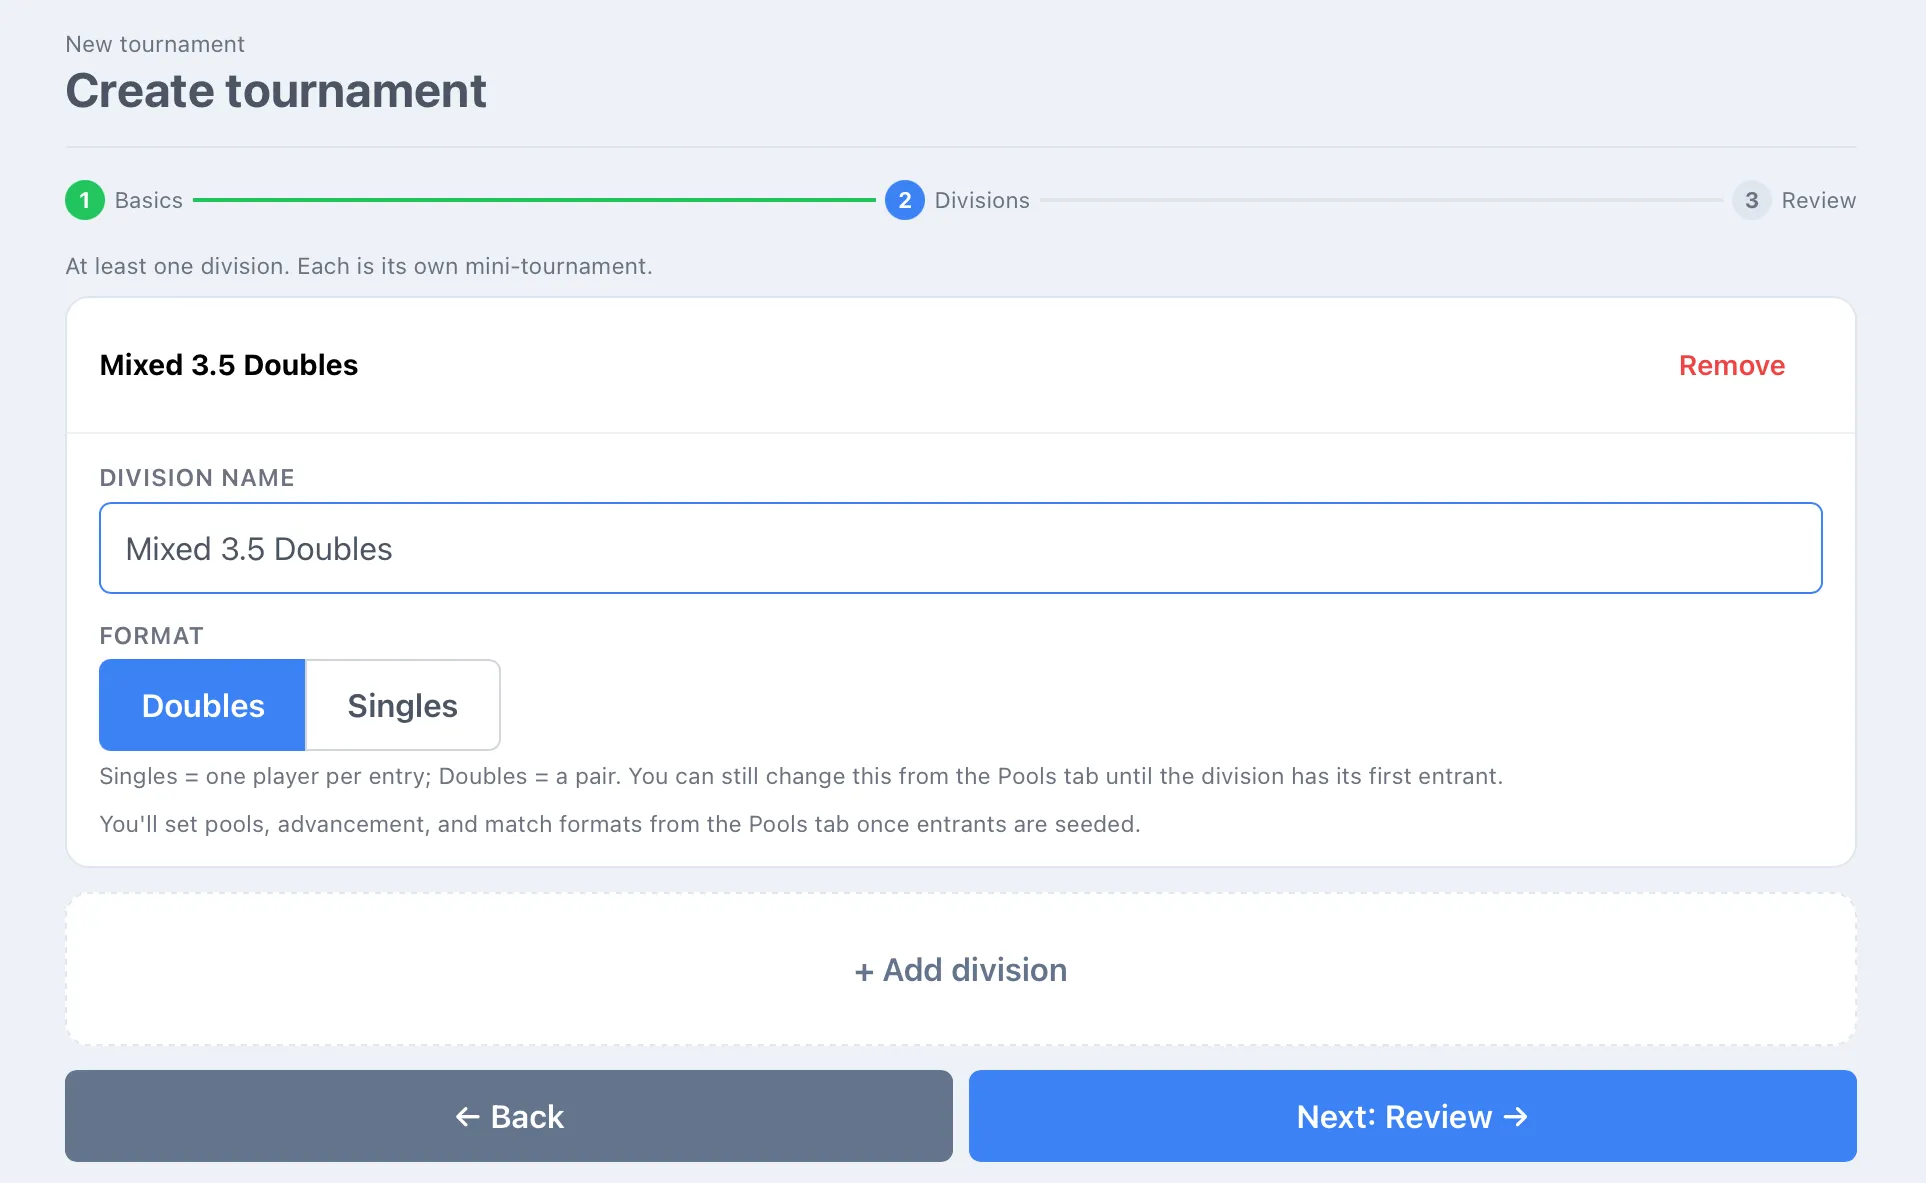Add a new division
This screenshot has height=1183, width=1926.
tap(960, 969)
